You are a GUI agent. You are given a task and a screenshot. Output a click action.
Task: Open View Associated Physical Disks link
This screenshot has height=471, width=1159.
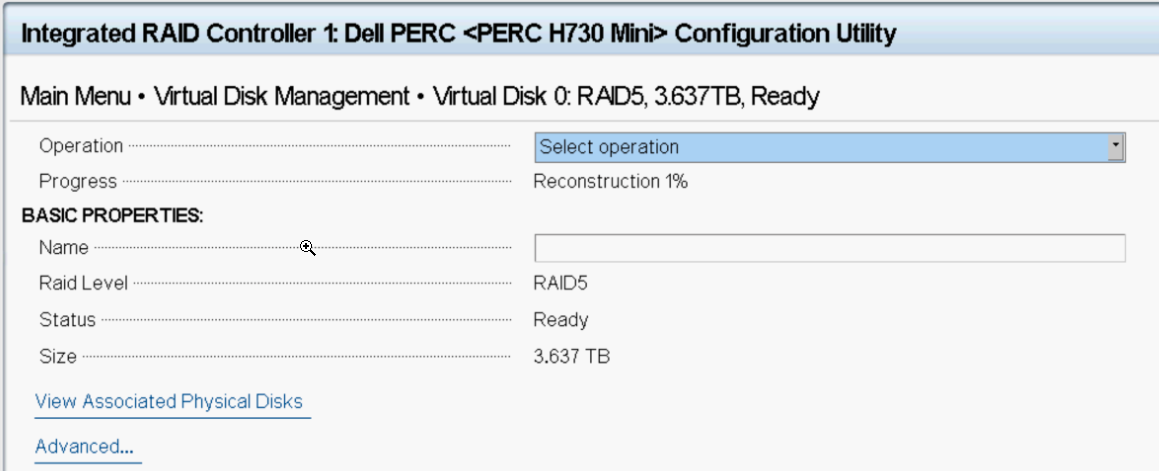[169, 401]
